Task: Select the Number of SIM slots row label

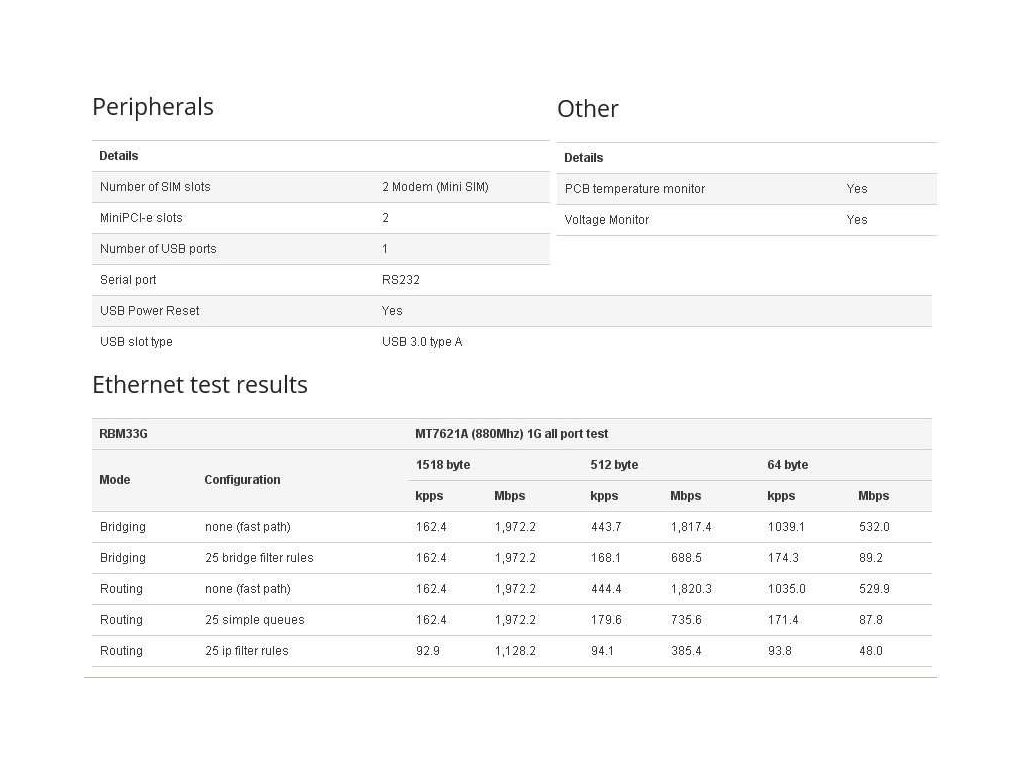Action: click(x=155, y=187)
